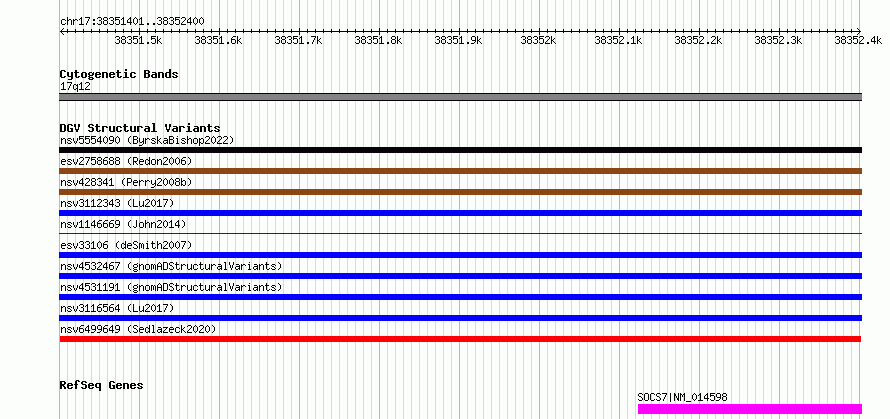Open the SOCS7|NM_014598 gene label
Viewport: 890px width, 419px height.
(x=682, y=397)
